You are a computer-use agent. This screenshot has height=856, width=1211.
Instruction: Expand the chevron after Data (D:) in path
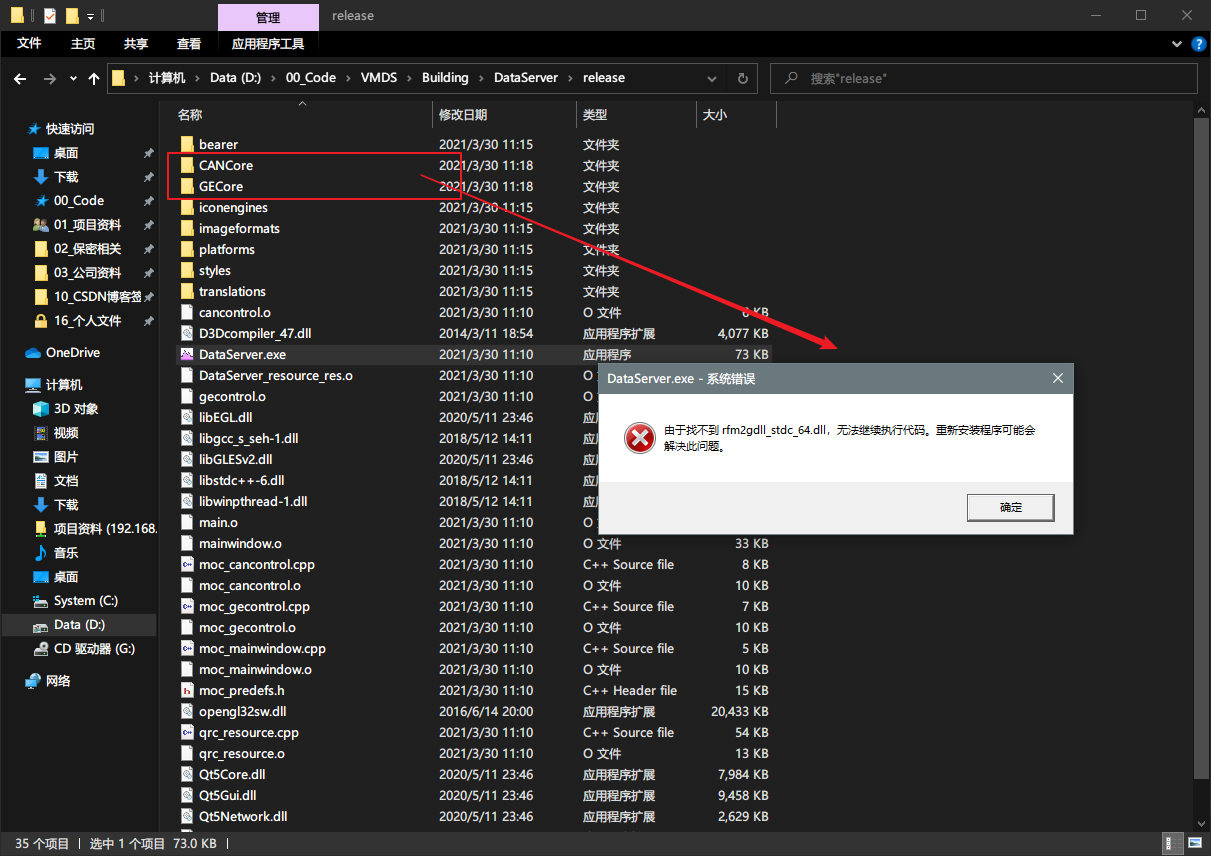click(274, 78)
